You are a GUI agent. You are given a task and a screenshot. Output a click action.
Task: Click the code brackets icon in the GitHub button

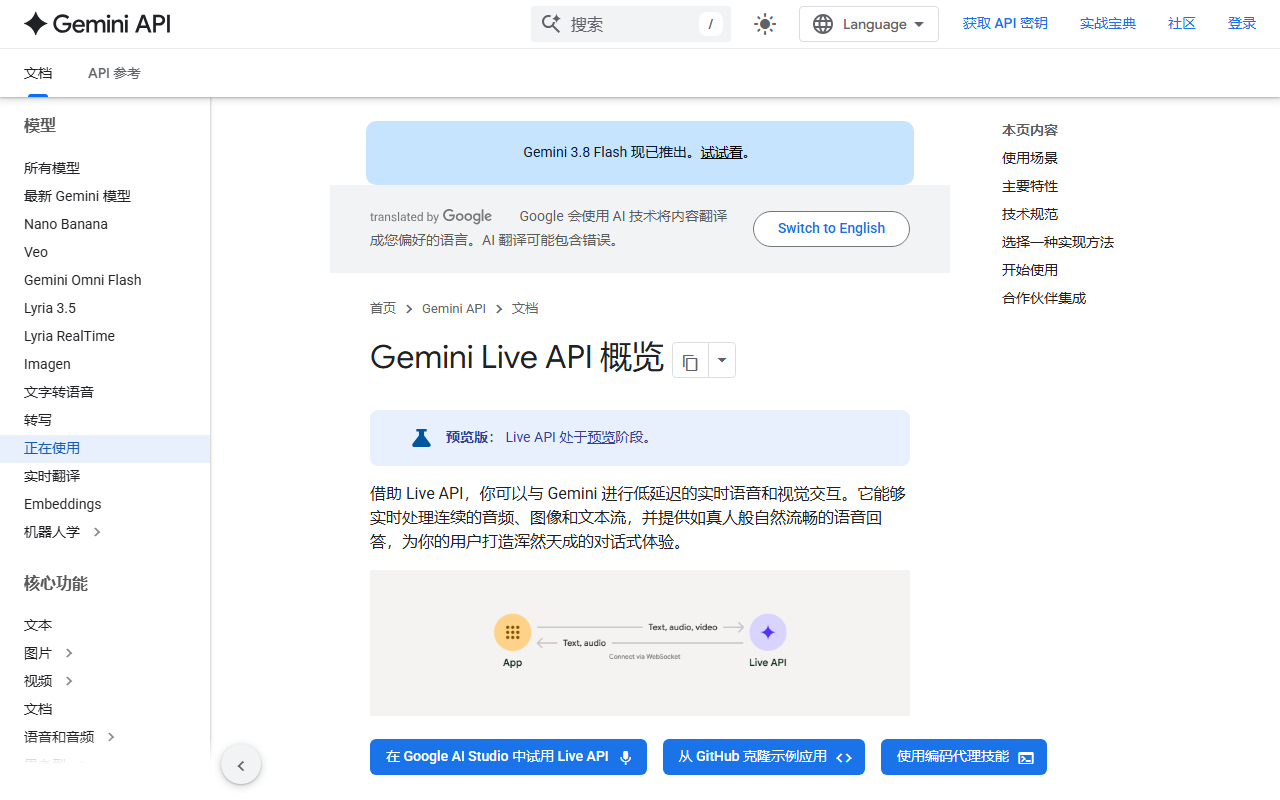tap(844, 757)
